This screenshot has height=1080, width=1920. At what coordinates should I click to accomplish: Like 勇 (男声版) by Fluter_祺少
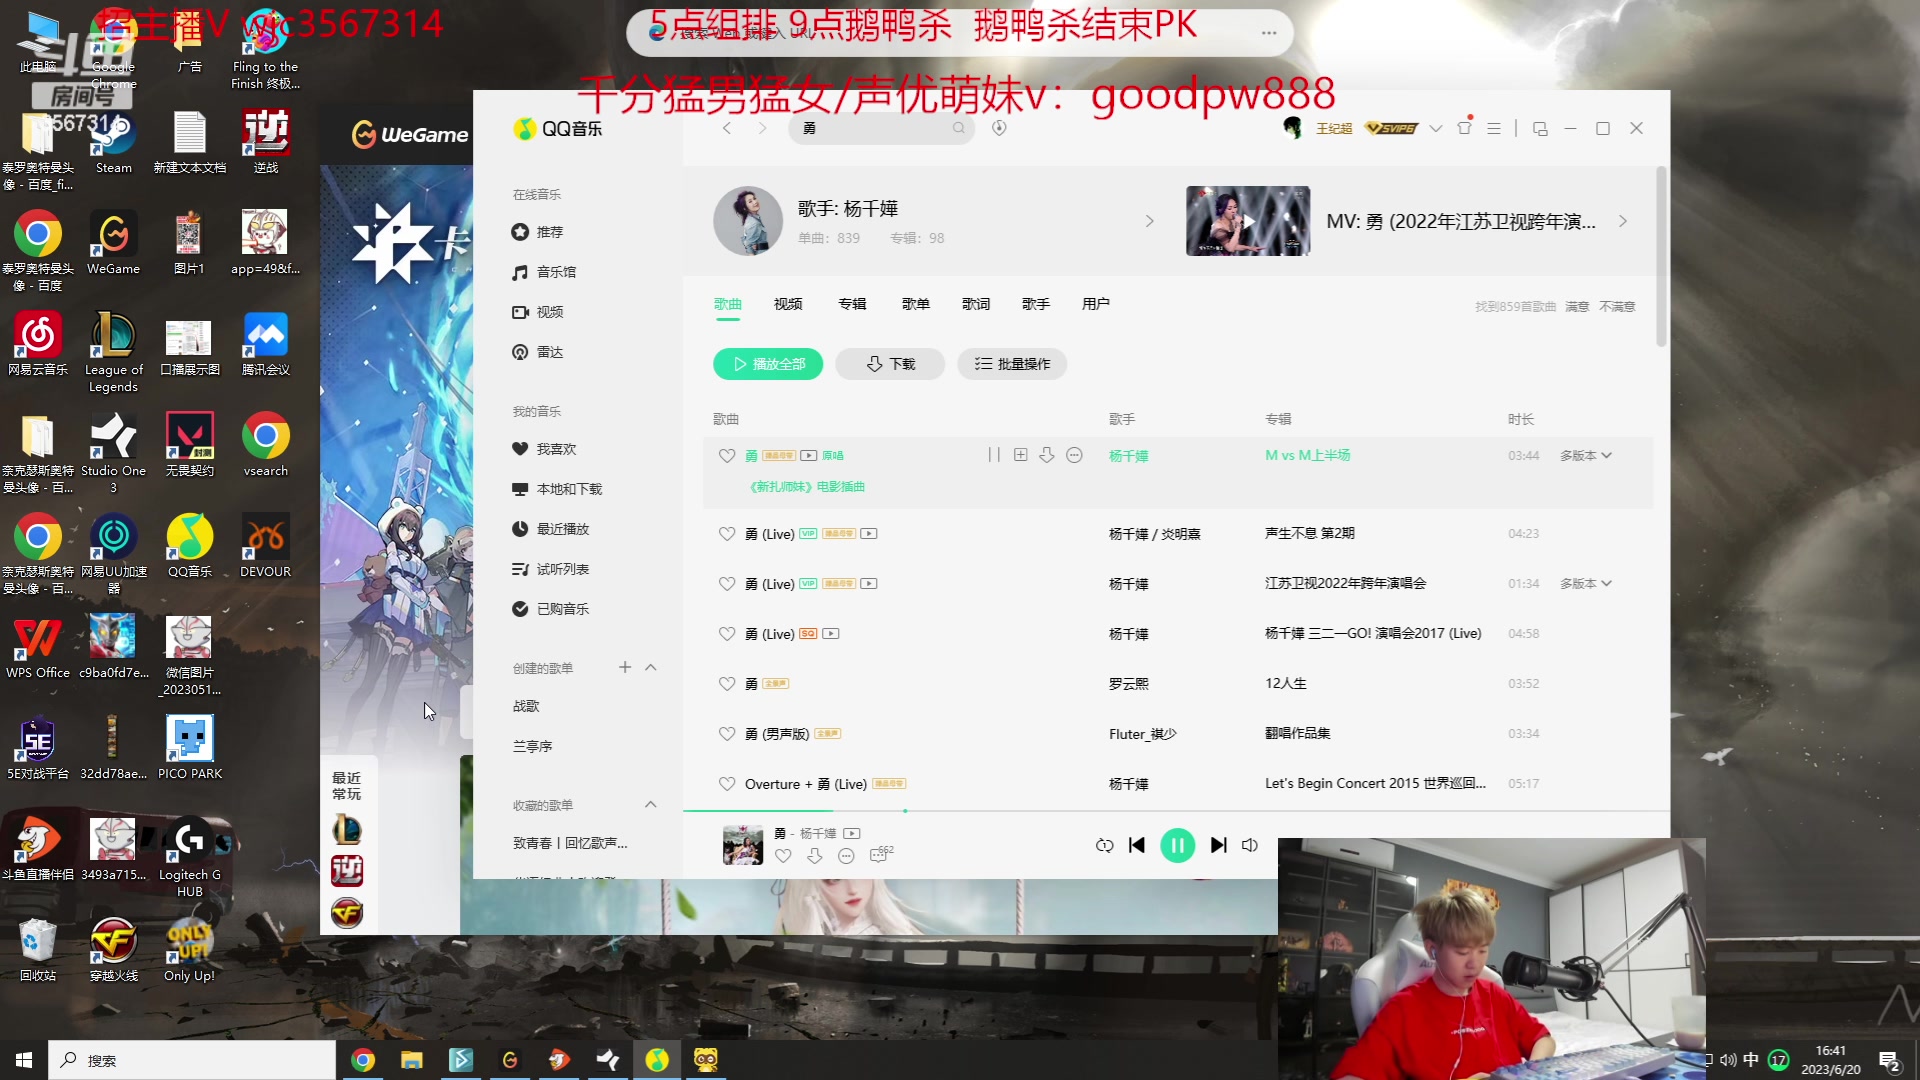[727, 734]
